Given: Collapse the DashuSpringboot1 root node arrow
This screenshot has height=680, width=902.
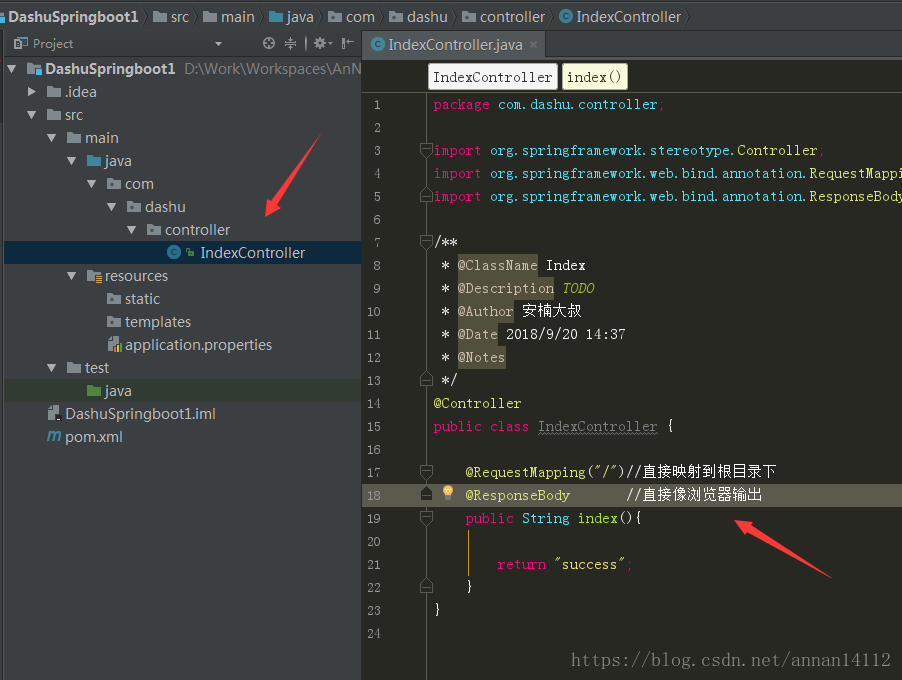Looking at the screenshot, I should 12,69.
